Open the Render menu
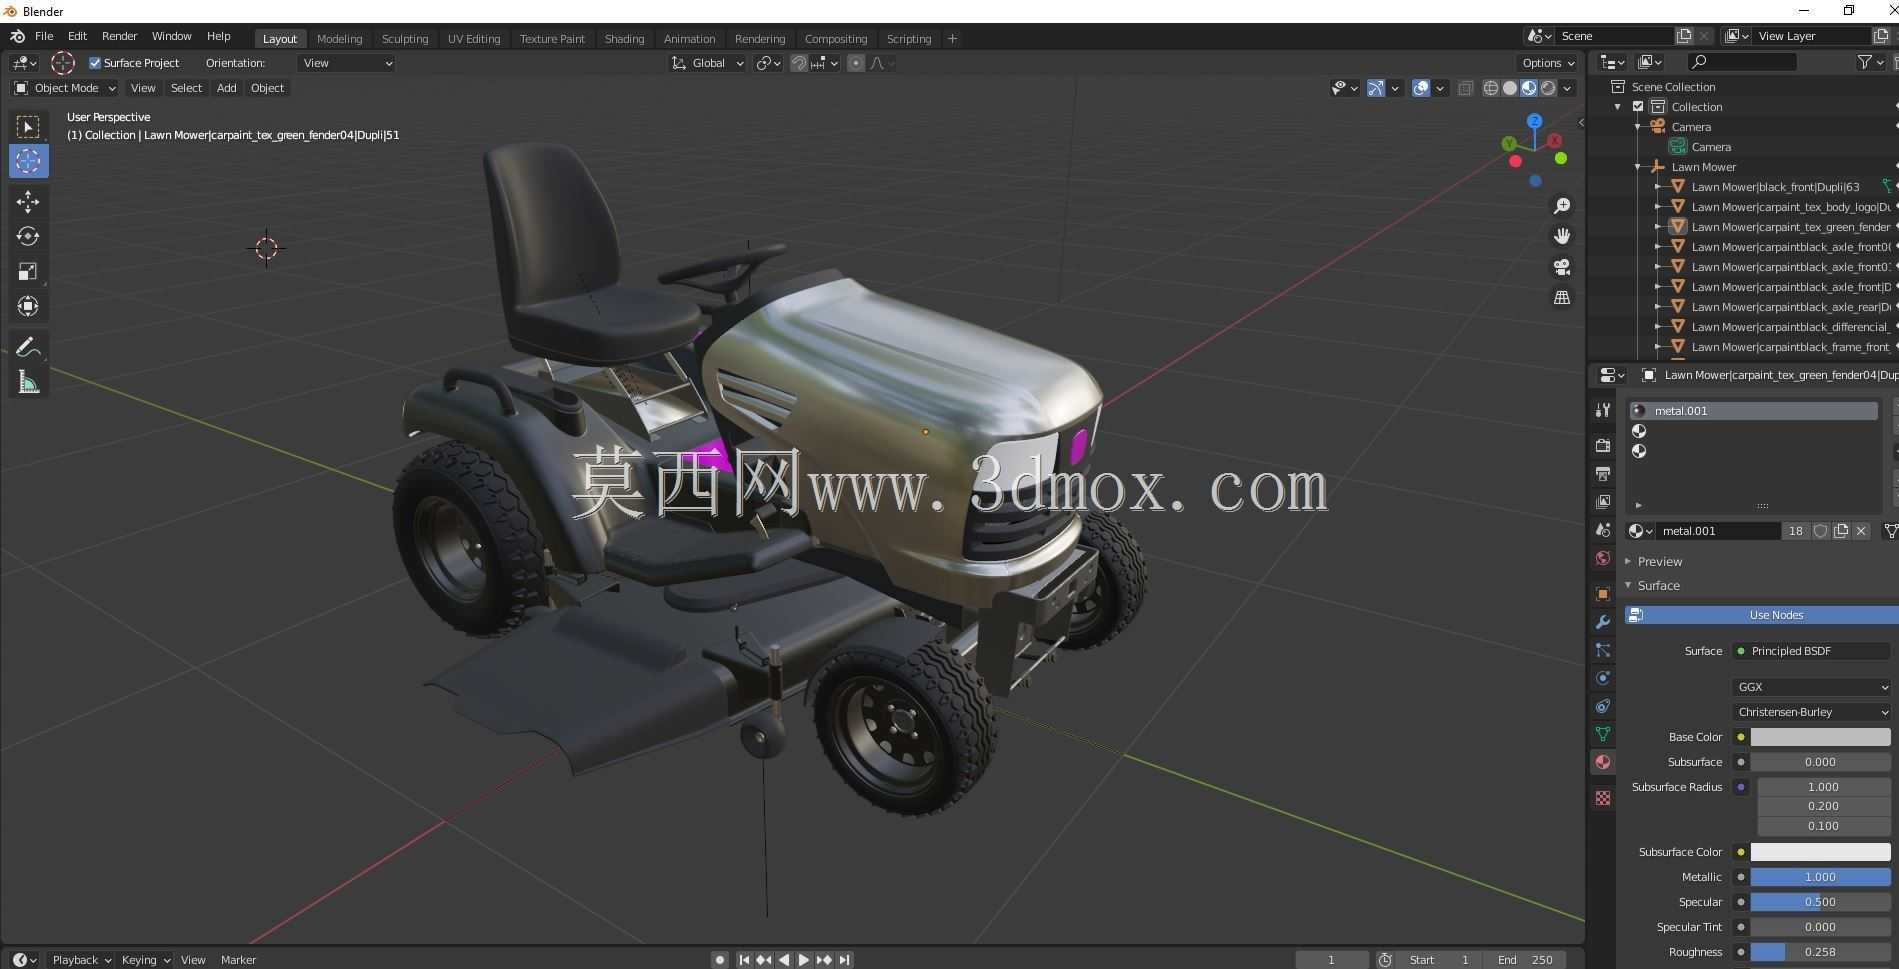The width and height of the screenshot is (1899, 969). point(119,36)
